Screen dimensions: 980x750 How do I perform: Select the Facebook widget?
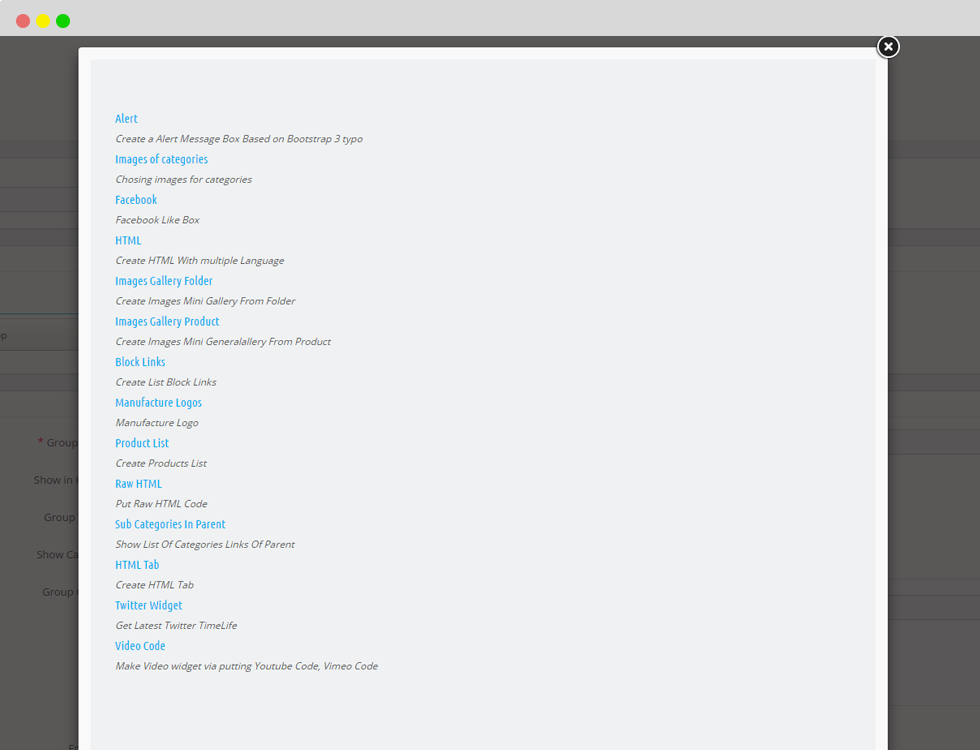coord(136,200)
